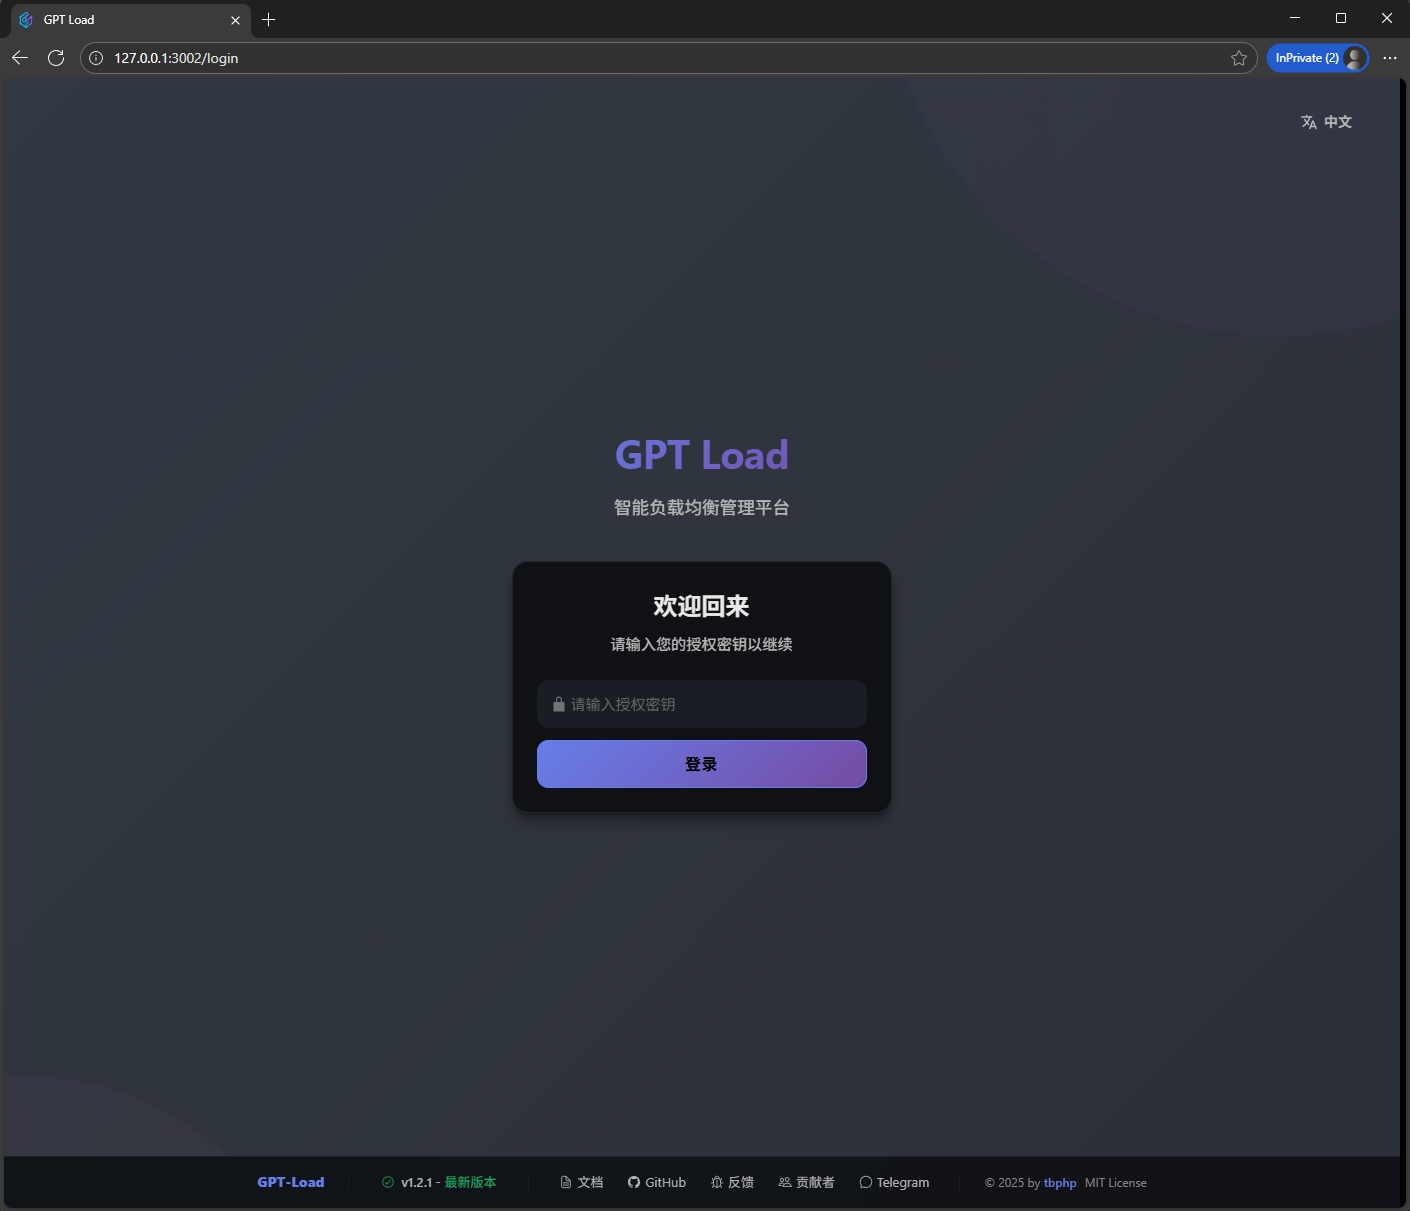Click the tbphp author link
Viewport: 1410px width, 1211px height.
(x=1060, y=1182)
